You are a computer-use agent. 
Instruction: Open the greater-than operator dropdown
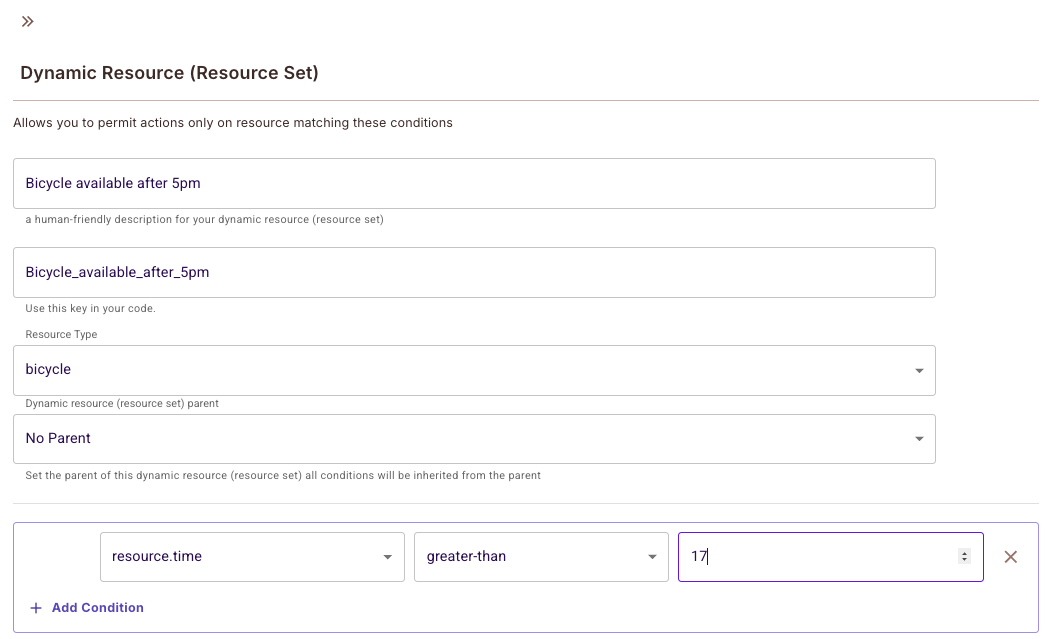[540, 556]
